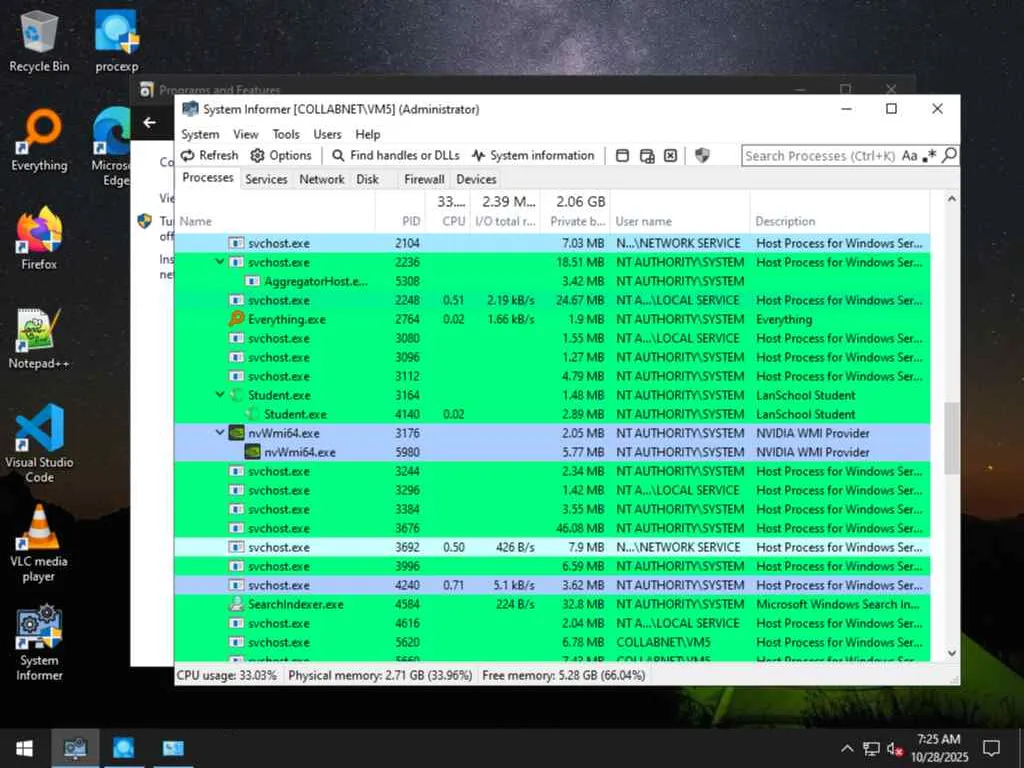Image resolution: width=1024 pixels, height=768 pixels.
Task: Show hidden system tray icons chevron
Action: click(x=846, y=748)
